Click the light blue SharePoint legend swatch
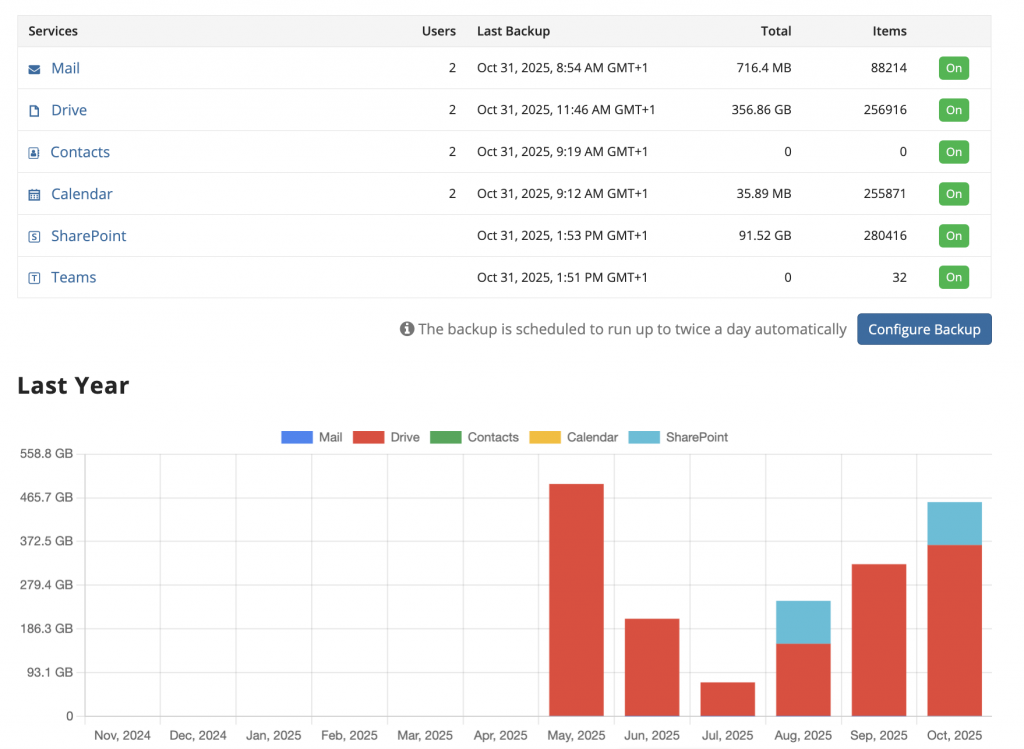Image resolution: width=1024 pixels, height=749 pixels. click(x=645, y=437)
